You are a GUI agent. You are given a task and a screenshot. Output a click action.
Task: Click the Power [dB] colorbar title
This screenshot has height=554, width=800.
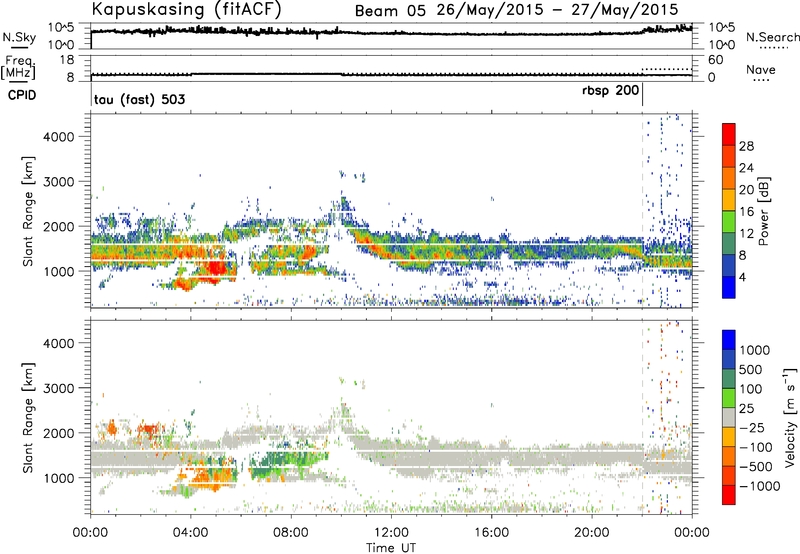(x=763, y=212)
